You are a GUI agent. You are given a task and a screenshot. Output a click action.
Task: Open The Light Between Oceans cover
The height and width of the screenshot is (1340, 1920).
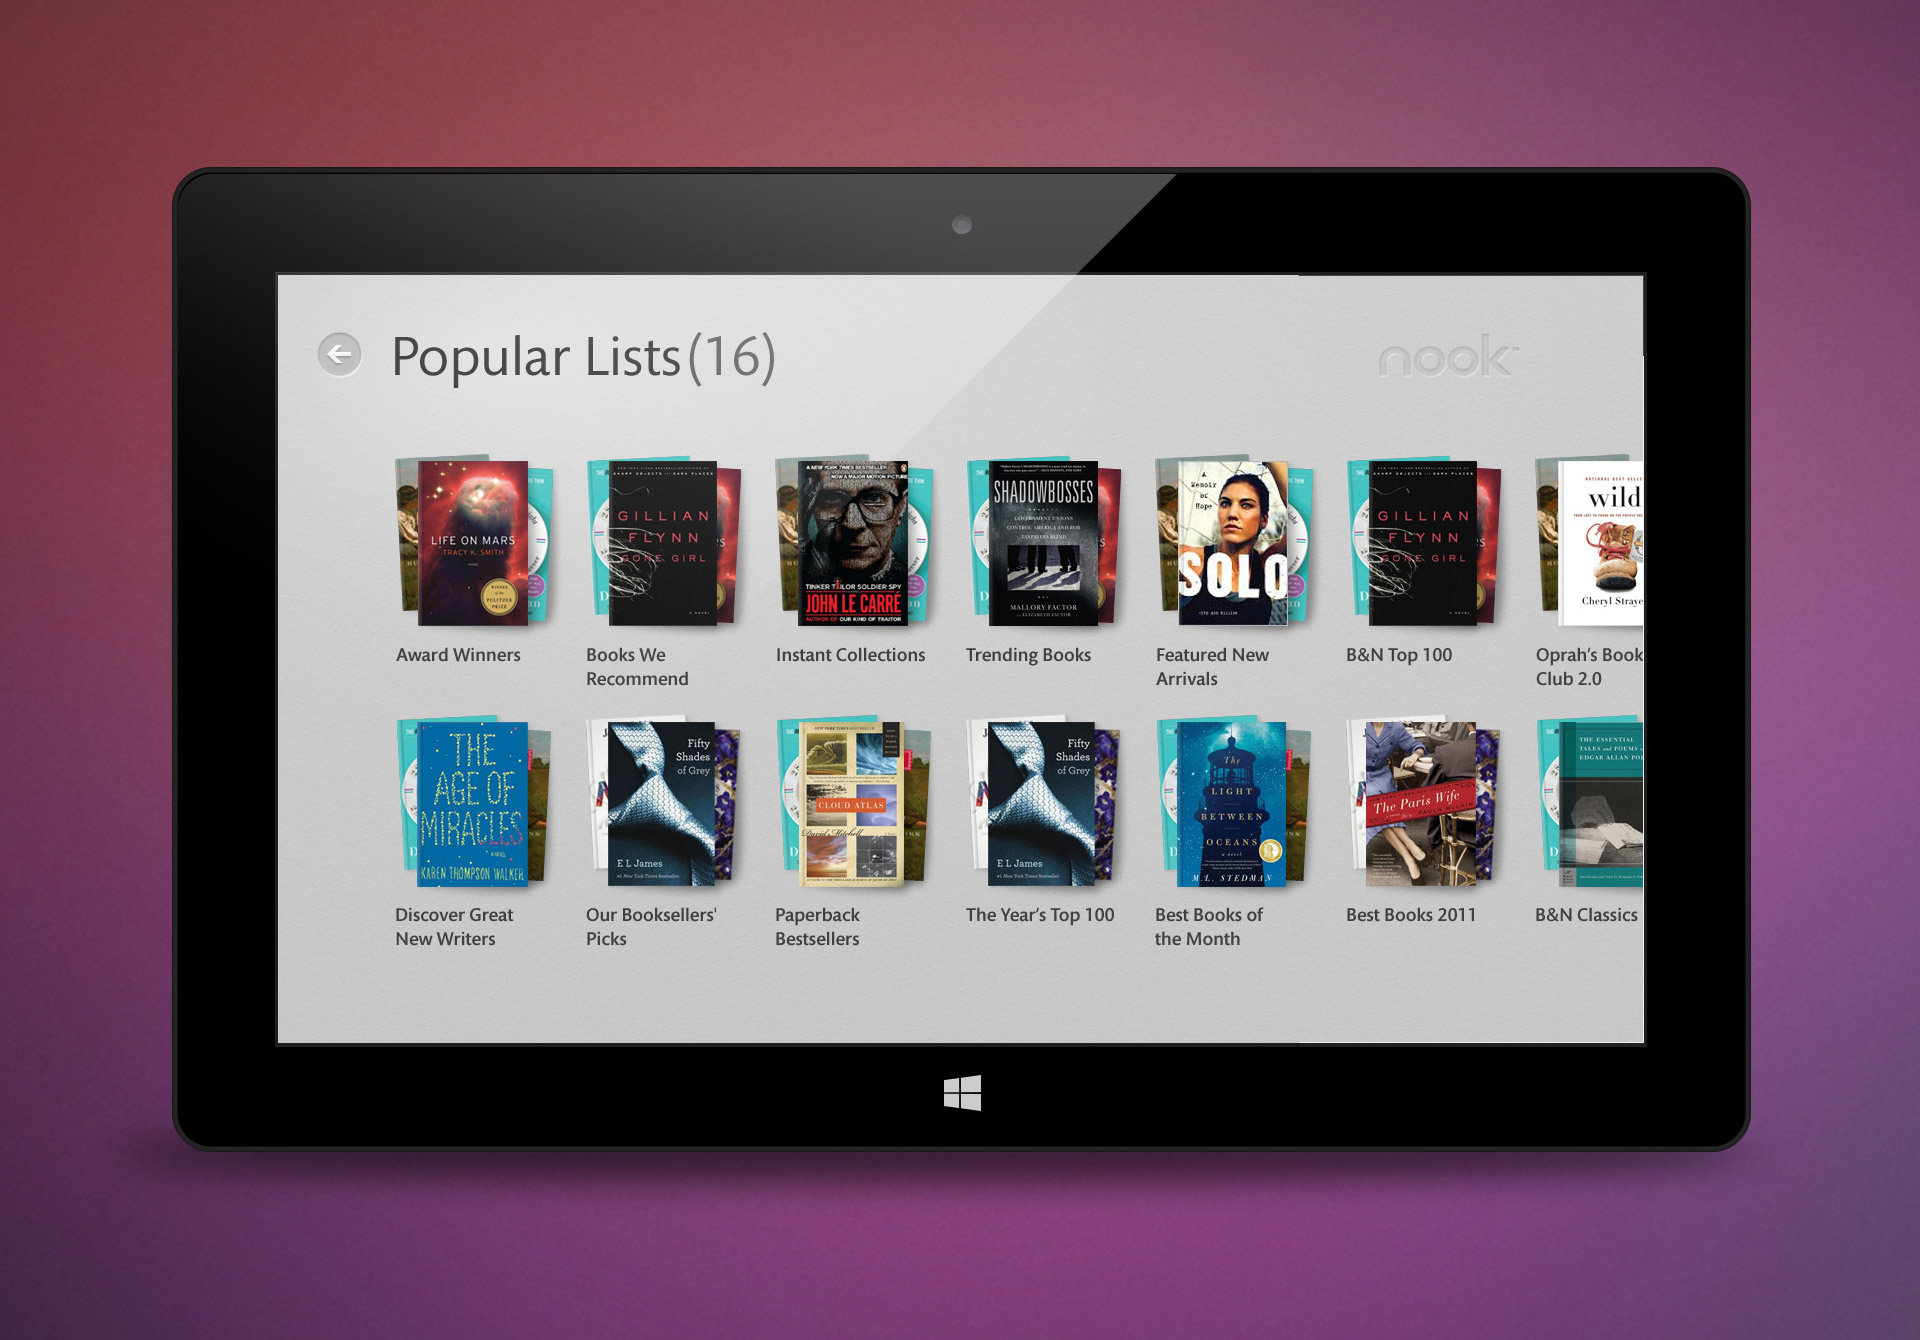pyautogui.click(x=1232, y=804)
